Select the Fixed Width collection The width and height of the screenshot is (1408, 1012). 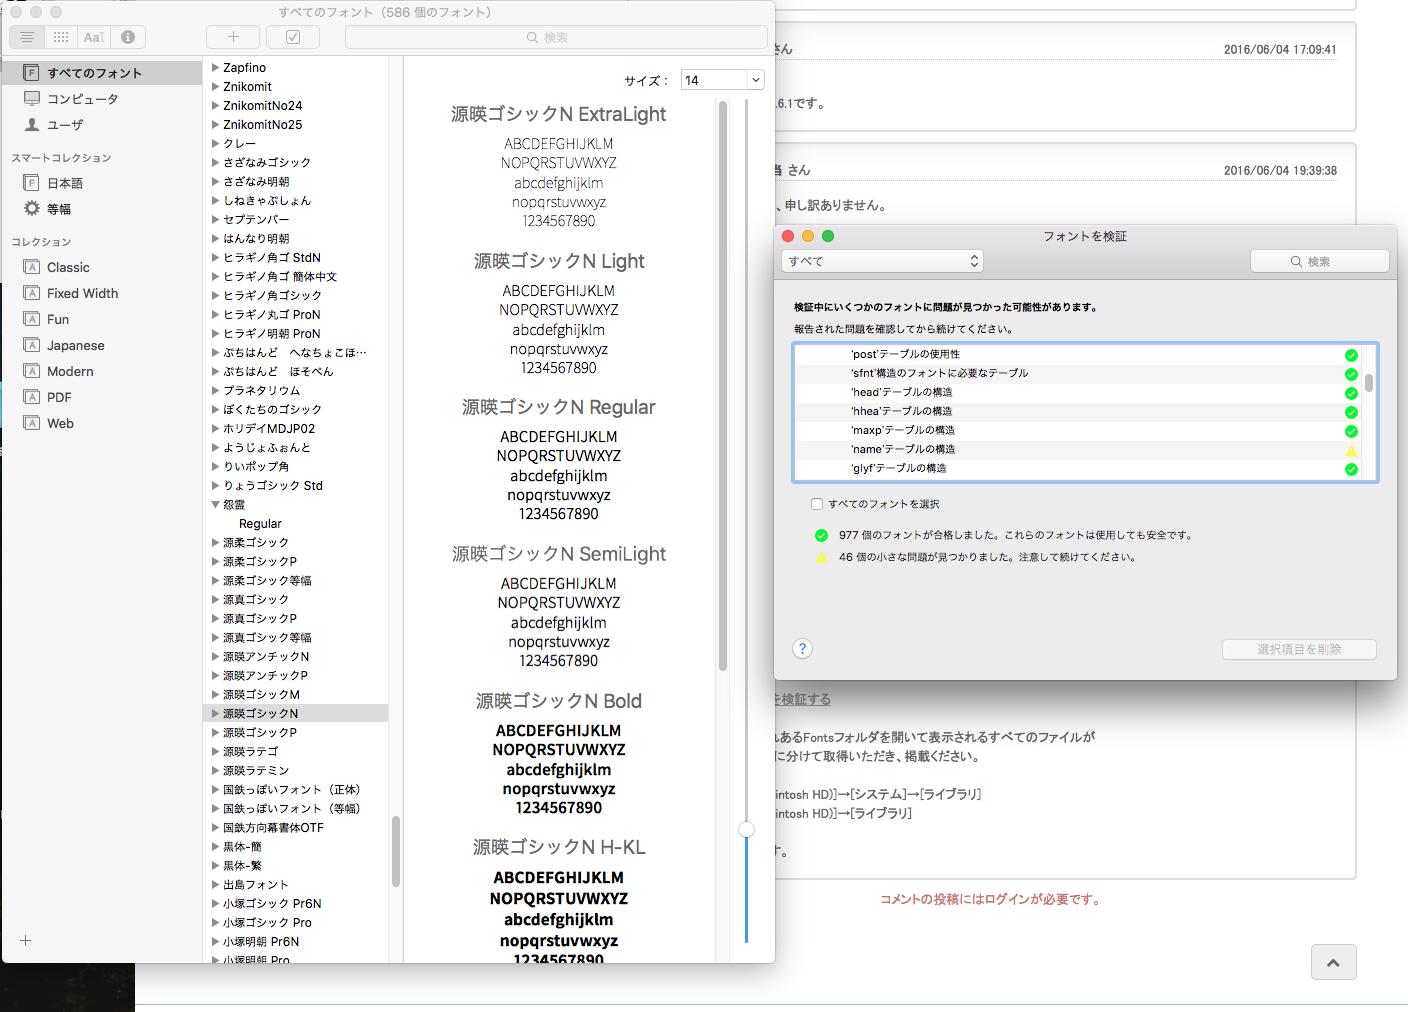82,293
